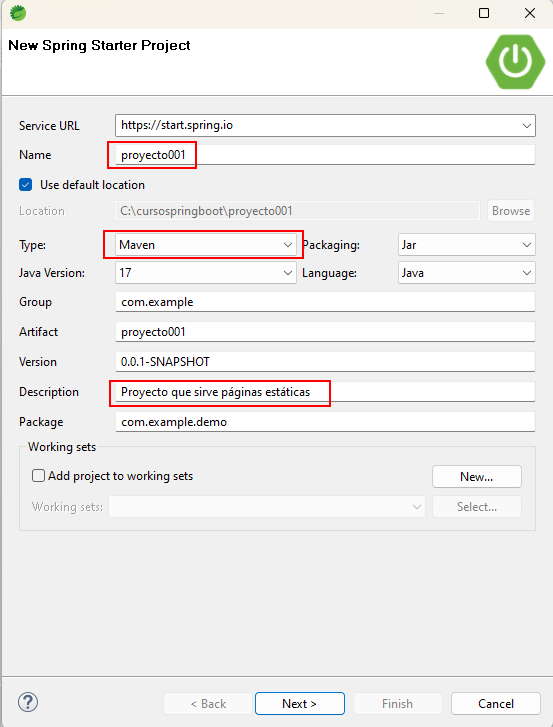Click the Spring Boot power logo
This screenshot has width=553, height=727.
pos(515,62)
